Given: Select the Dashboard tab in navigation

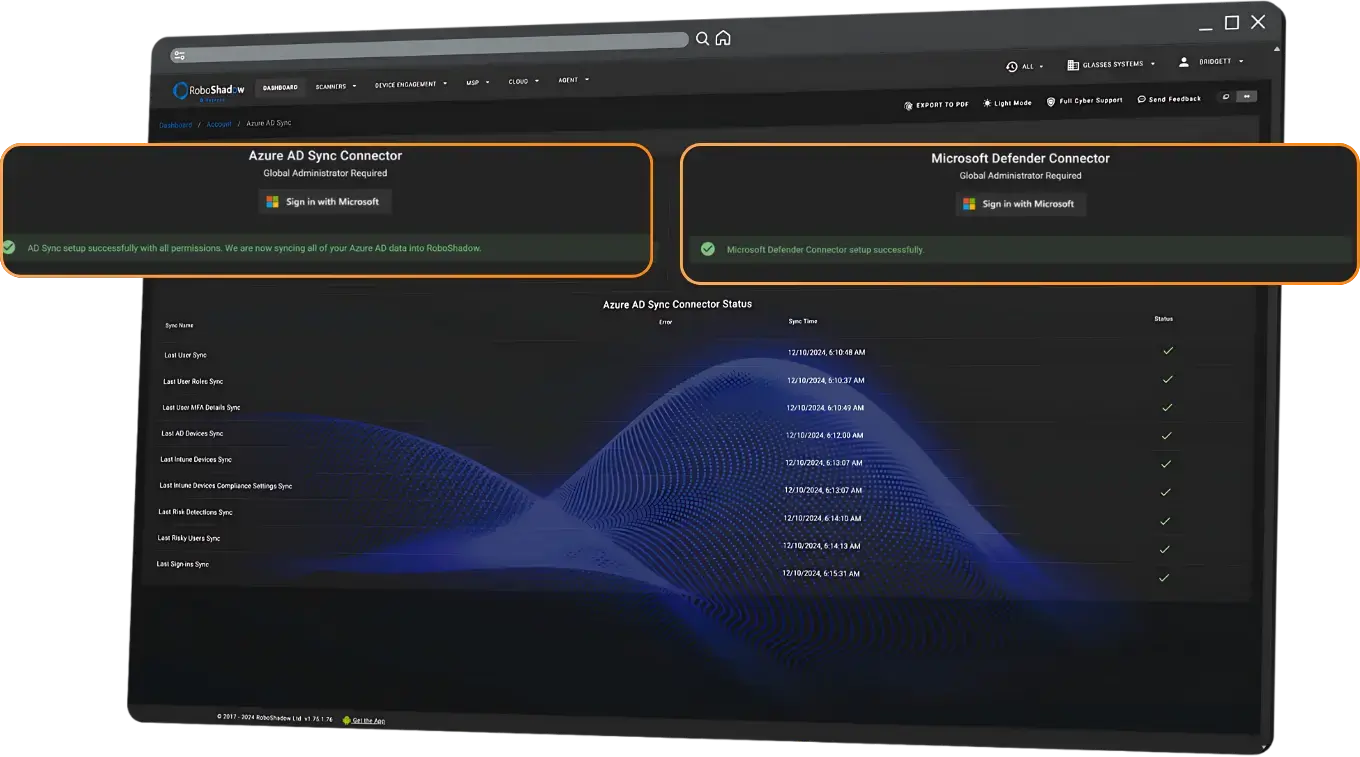Looking at the screenshot, I should [280, 87].
